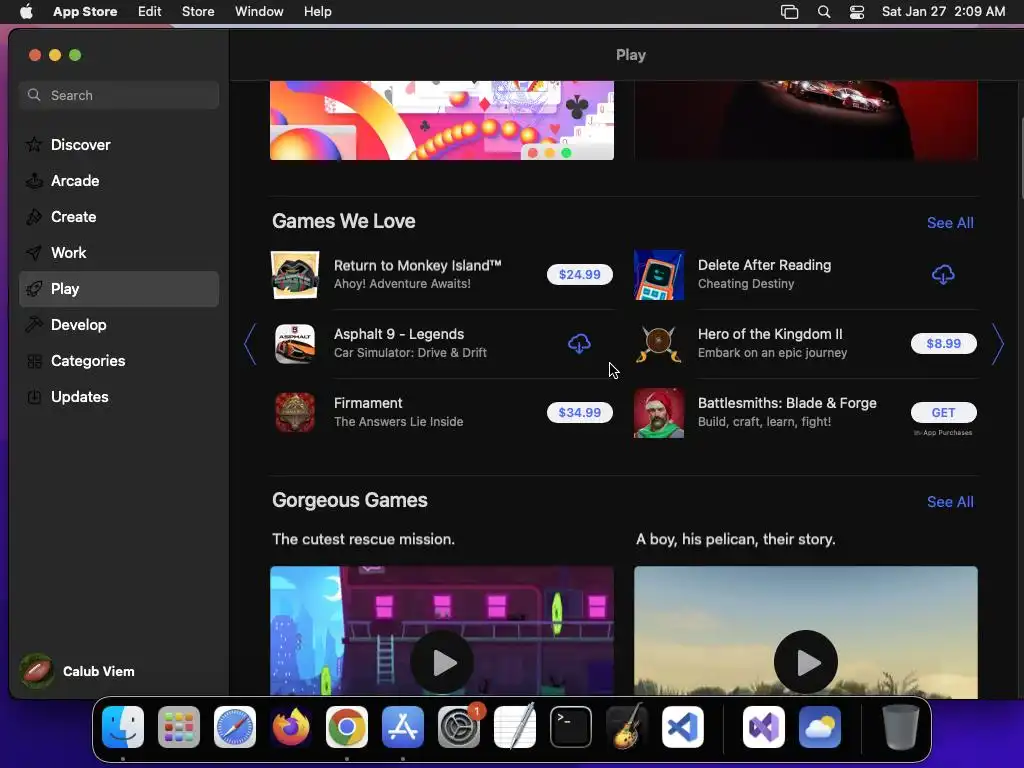This screenshot has height=768, width=1024.
Task: Open the Firmament app icon
Action: point(295,413)
